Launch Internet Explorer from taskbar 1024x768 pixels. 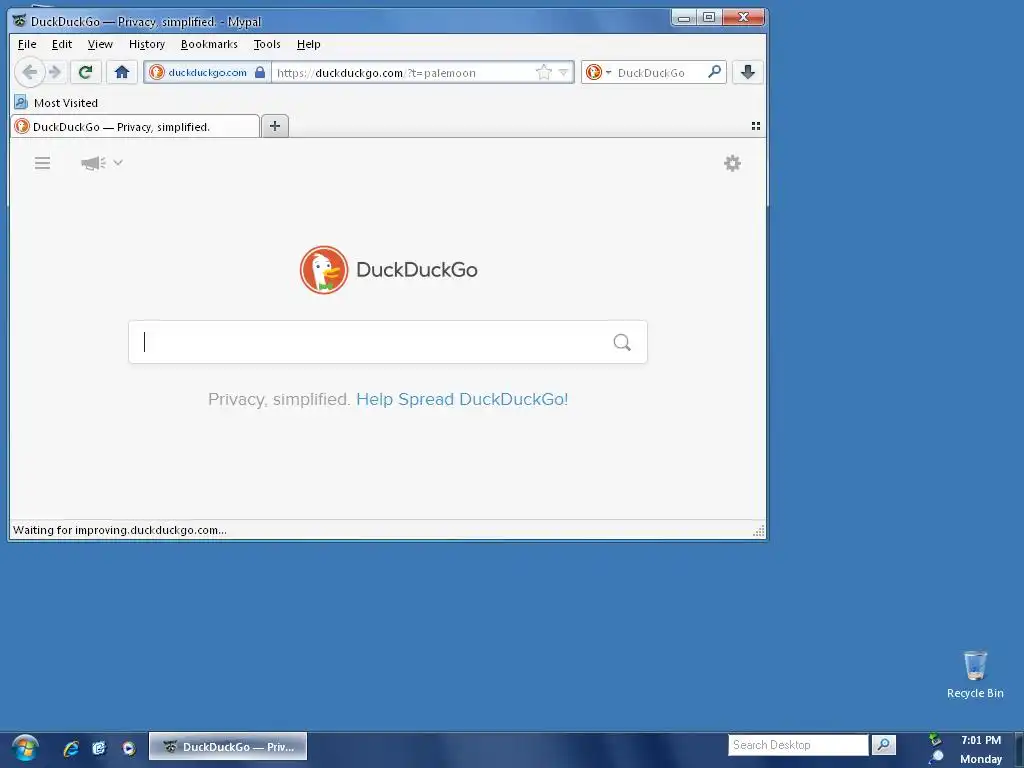[71, 748]
